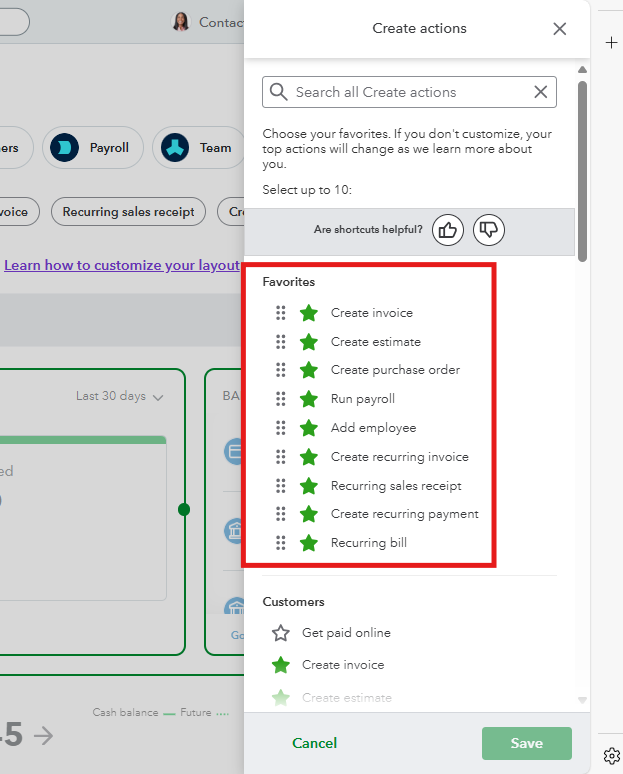
Task: Give thumbs down for shortcuts
Action: click(x=489, y=230)
